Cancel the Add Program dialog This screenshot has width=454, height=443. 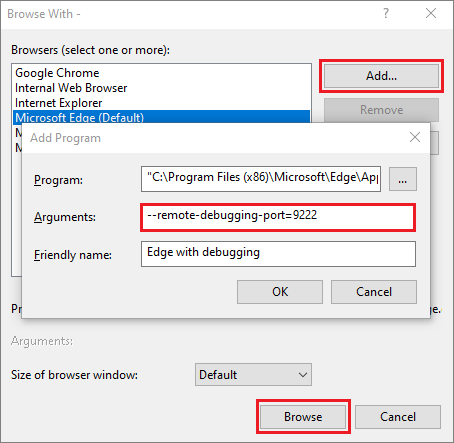pos(374,292)
